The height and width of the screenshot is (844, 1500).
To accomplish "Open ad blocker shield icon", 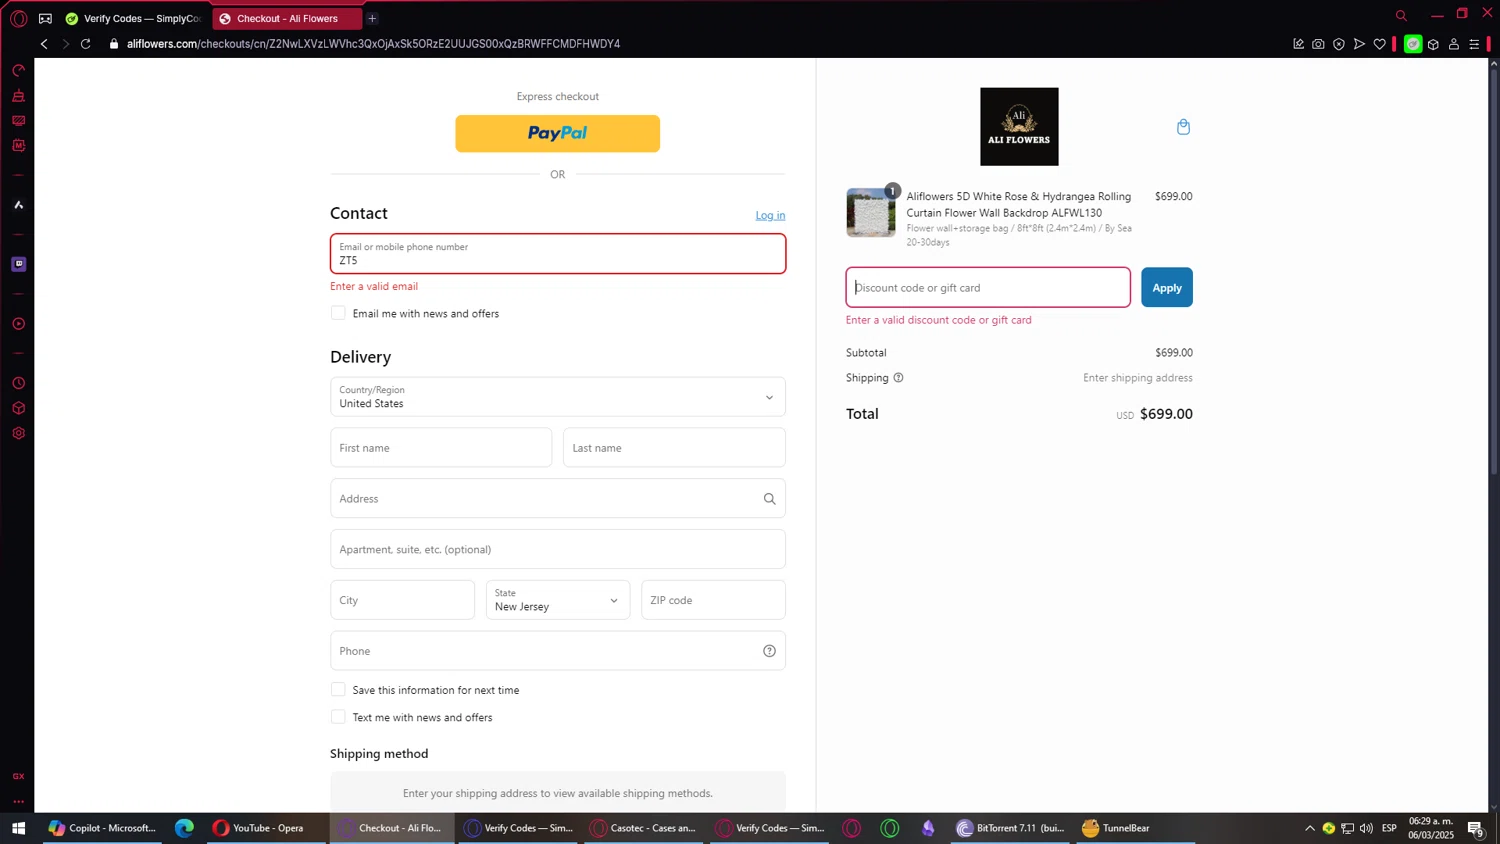I will click(1339, 44).
